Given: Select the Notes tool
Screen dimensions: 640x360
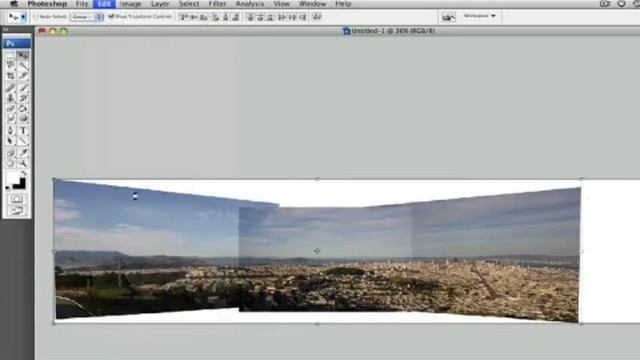Looking at the screenshot, I should coord(11,153).
